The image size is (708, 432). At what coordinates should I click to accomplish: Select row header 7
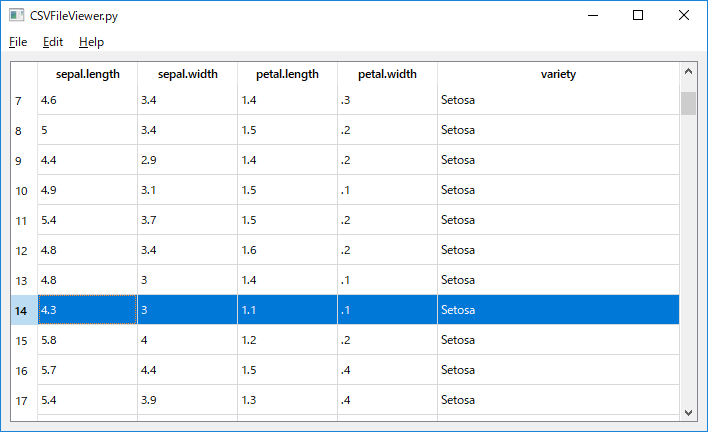click(24, 100)
